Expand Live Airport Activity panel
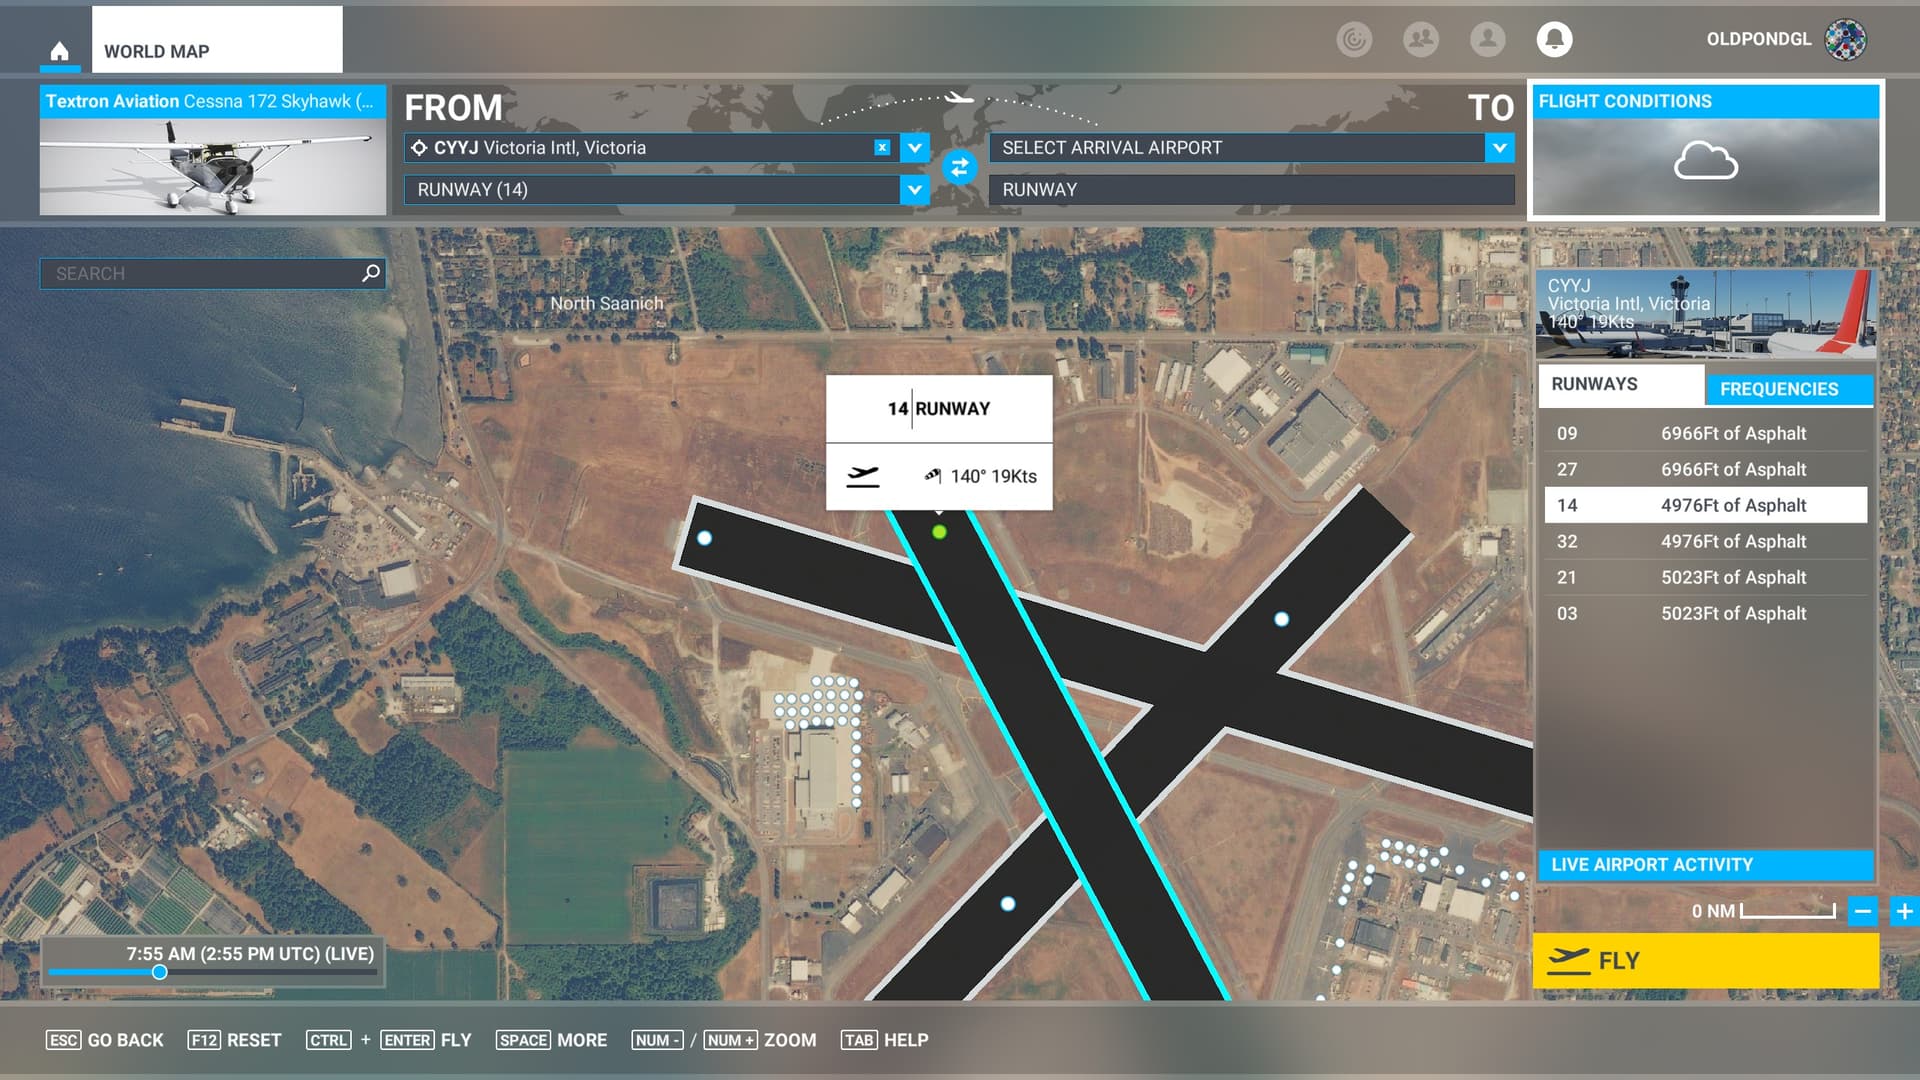1920x1080 pixels. tap(1705, 864)
